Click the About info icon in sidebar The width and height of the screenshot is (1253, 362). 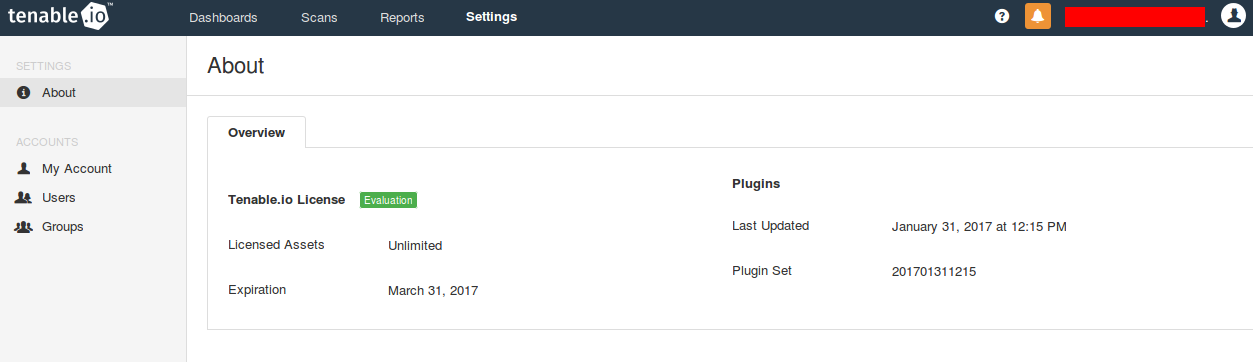click(24, 93)
